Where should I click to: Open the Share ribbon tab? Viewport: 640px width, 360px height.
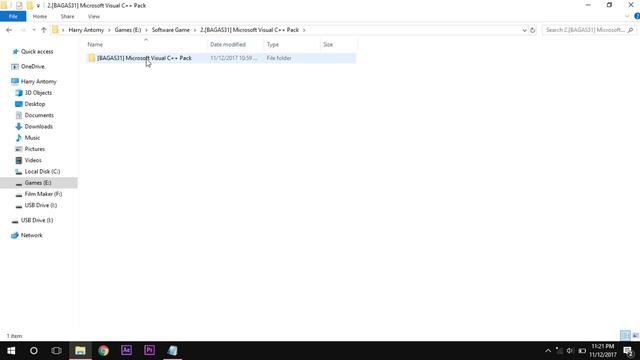(67, 16)
